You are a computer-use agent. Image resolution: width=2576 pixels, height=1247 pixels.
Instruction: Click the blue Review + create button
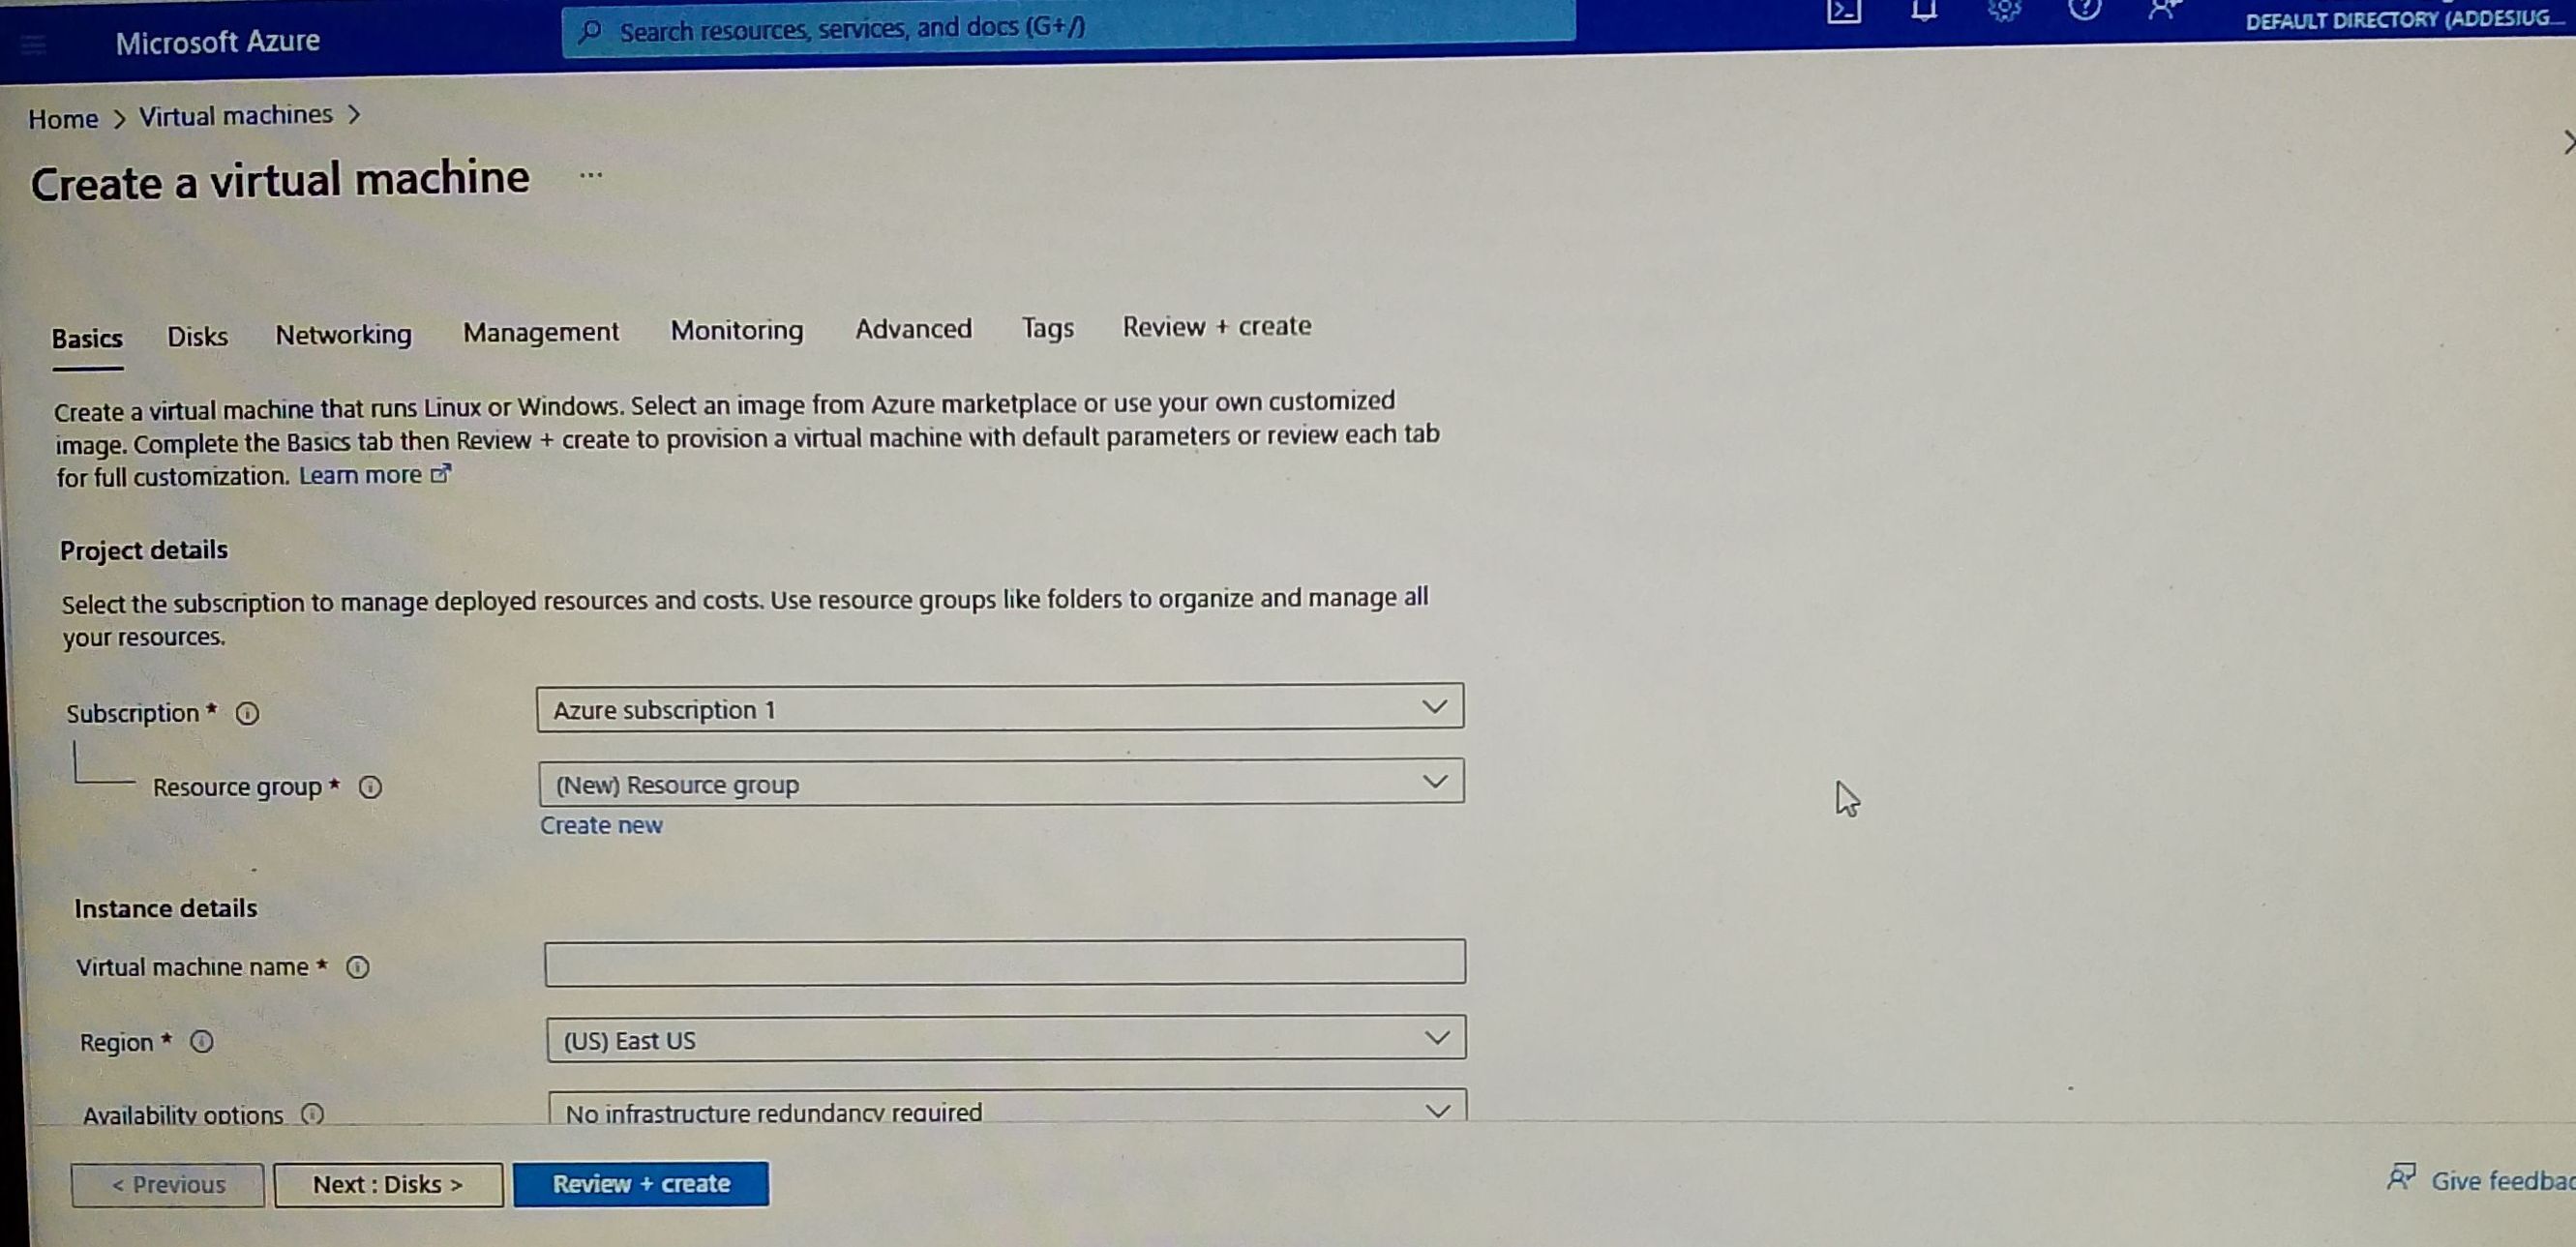(641, 1183)
